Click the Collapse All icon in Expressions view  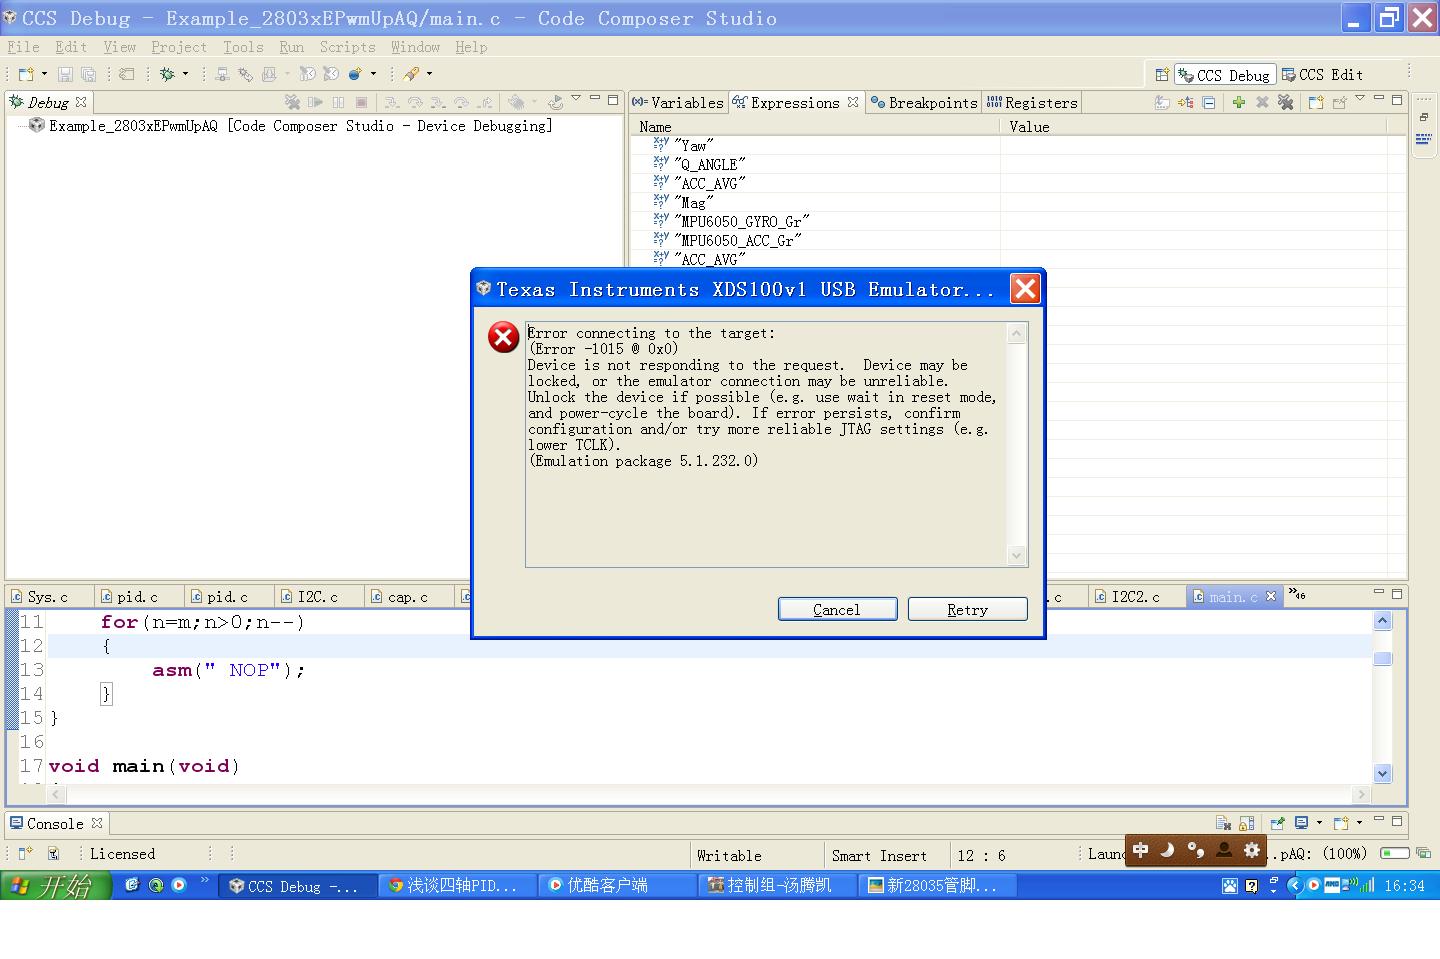(1209, 102)
